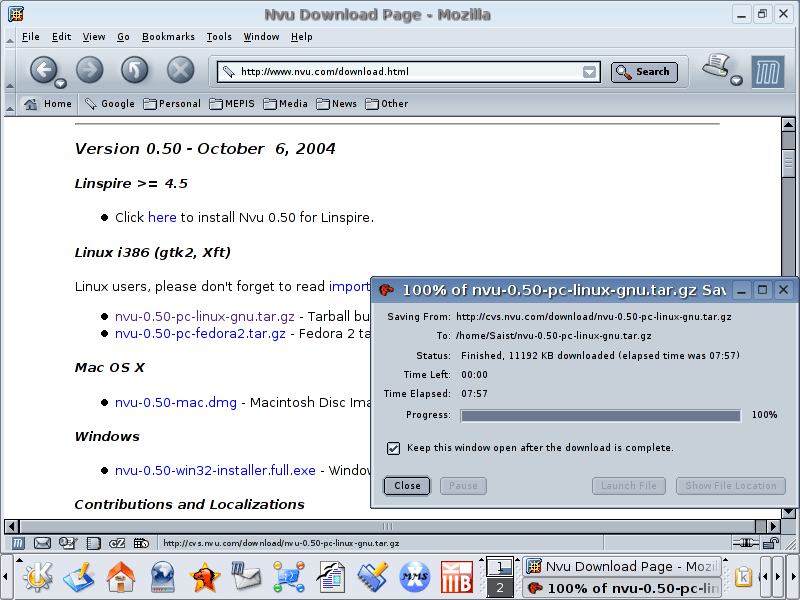Go back with the Back arrow button
800x600 pixels.
tap(43, 69)
